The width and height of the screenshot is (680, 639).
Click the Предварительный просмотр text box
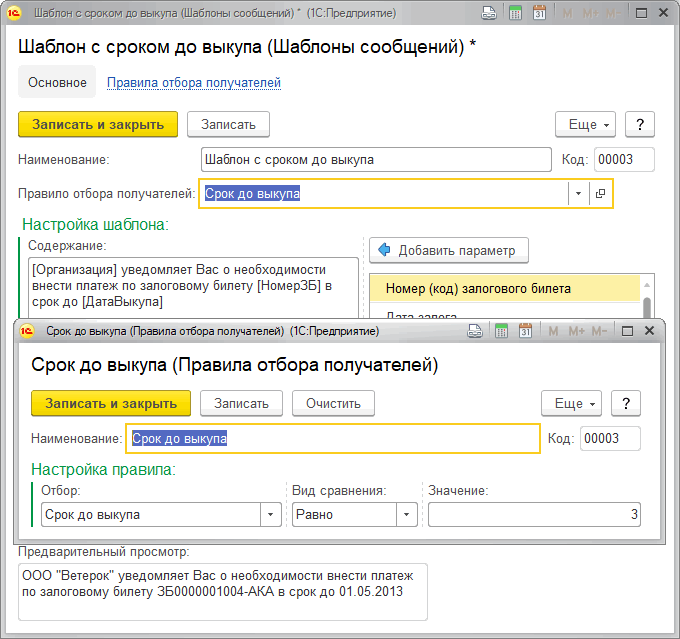point(223,592)
